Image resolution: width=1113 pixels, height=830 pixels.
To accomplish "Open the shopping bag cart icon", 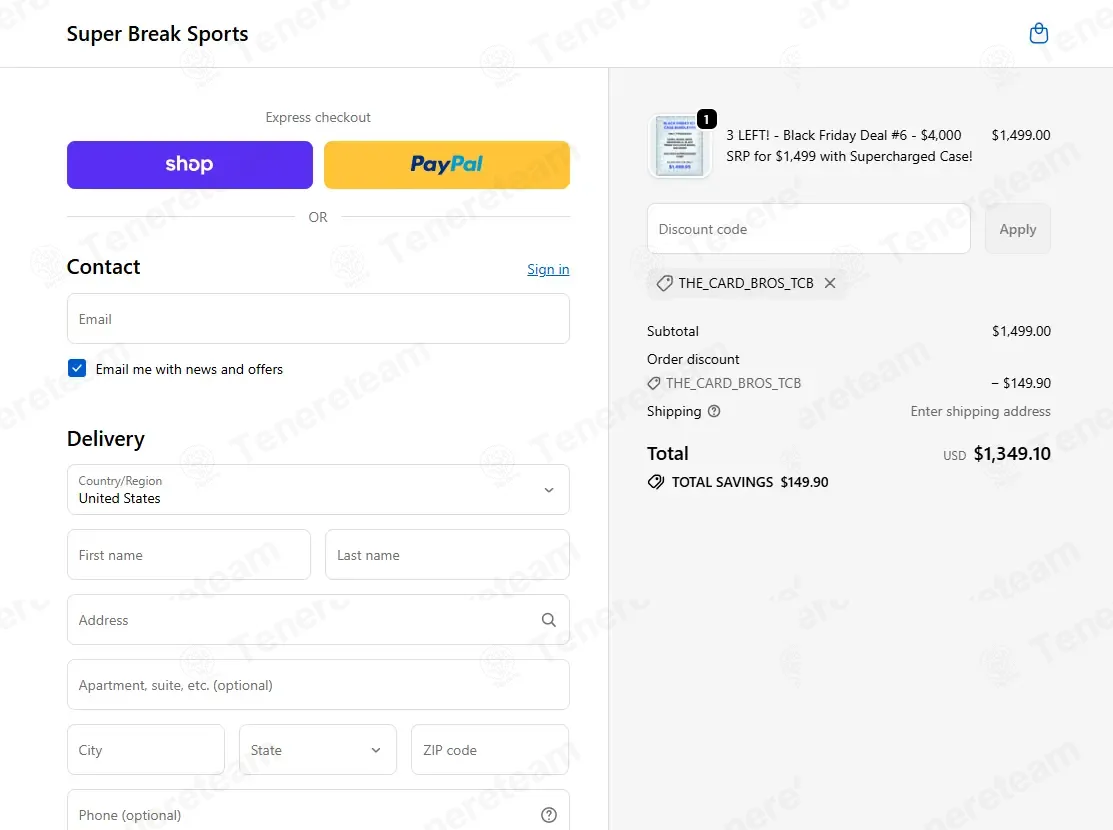I will (1038, 33).
